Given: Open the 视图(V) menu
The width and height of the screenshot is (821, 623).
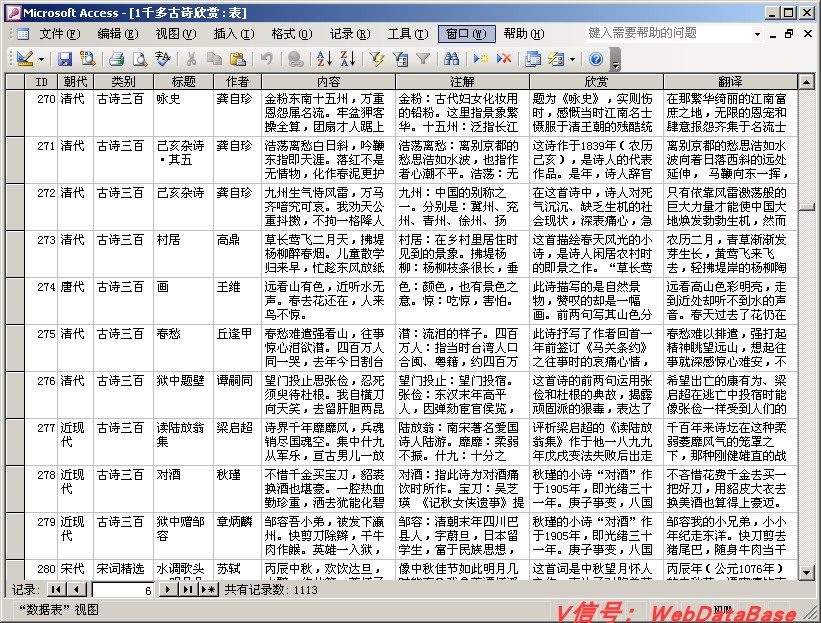Looking at the screenshot, I should [176, 34].
